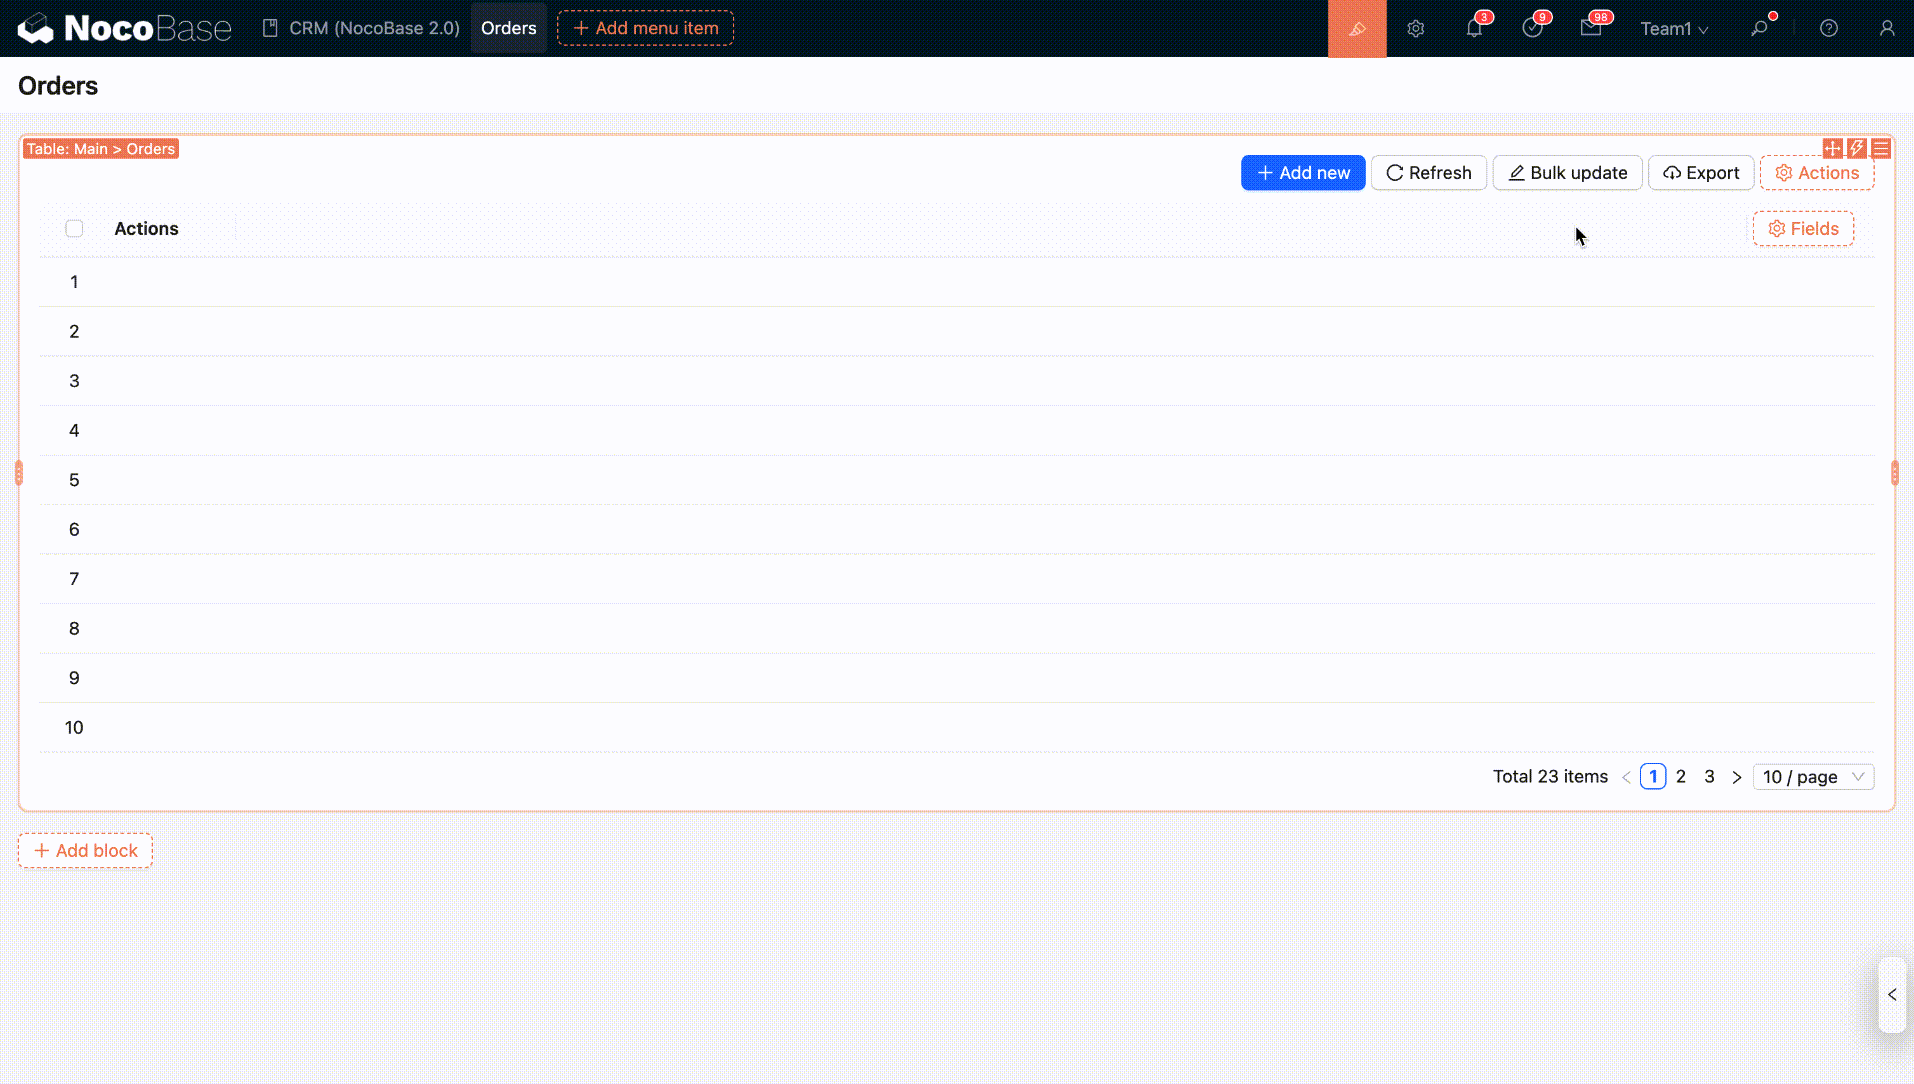This screenshot has height=1084, width=1914.
Task: Open the 10 / page size dropdown
Action: tap(1813, 777)
